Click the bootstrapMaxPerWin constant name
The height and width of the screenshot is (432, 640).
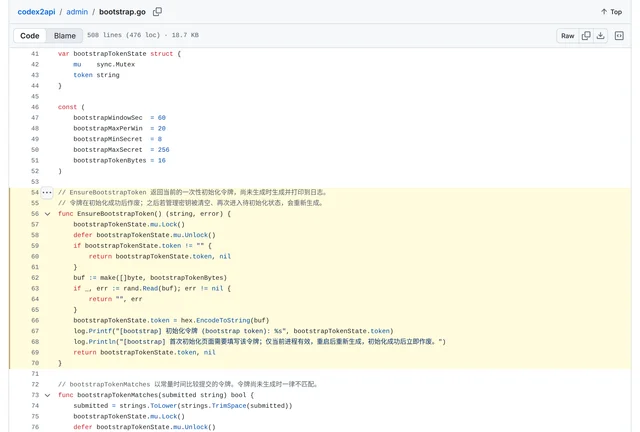click(108, 128)
